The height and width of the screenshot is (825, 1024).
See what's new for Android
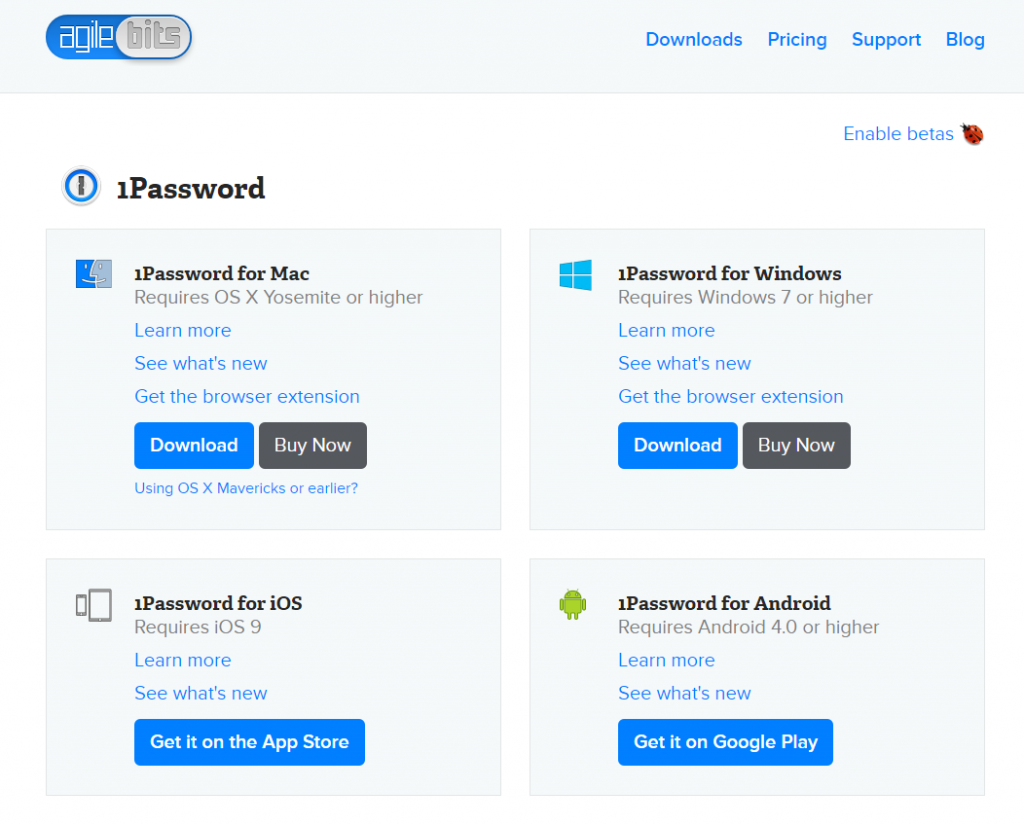[684, 694]
